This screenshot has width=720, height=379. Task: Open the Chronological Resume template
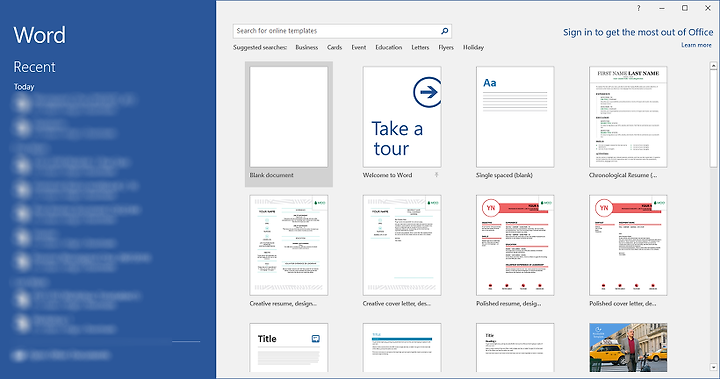(628, 117)
